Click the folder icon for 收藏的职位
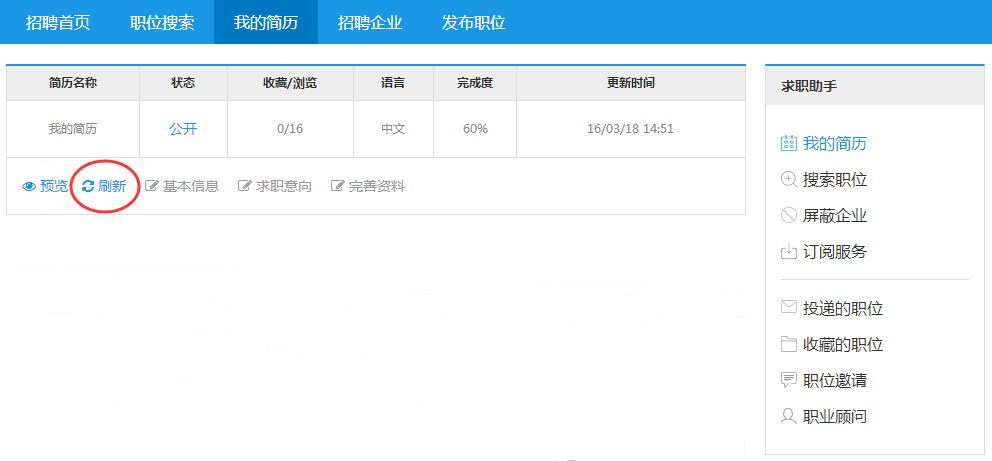992x461 pixels. (788, 344)
